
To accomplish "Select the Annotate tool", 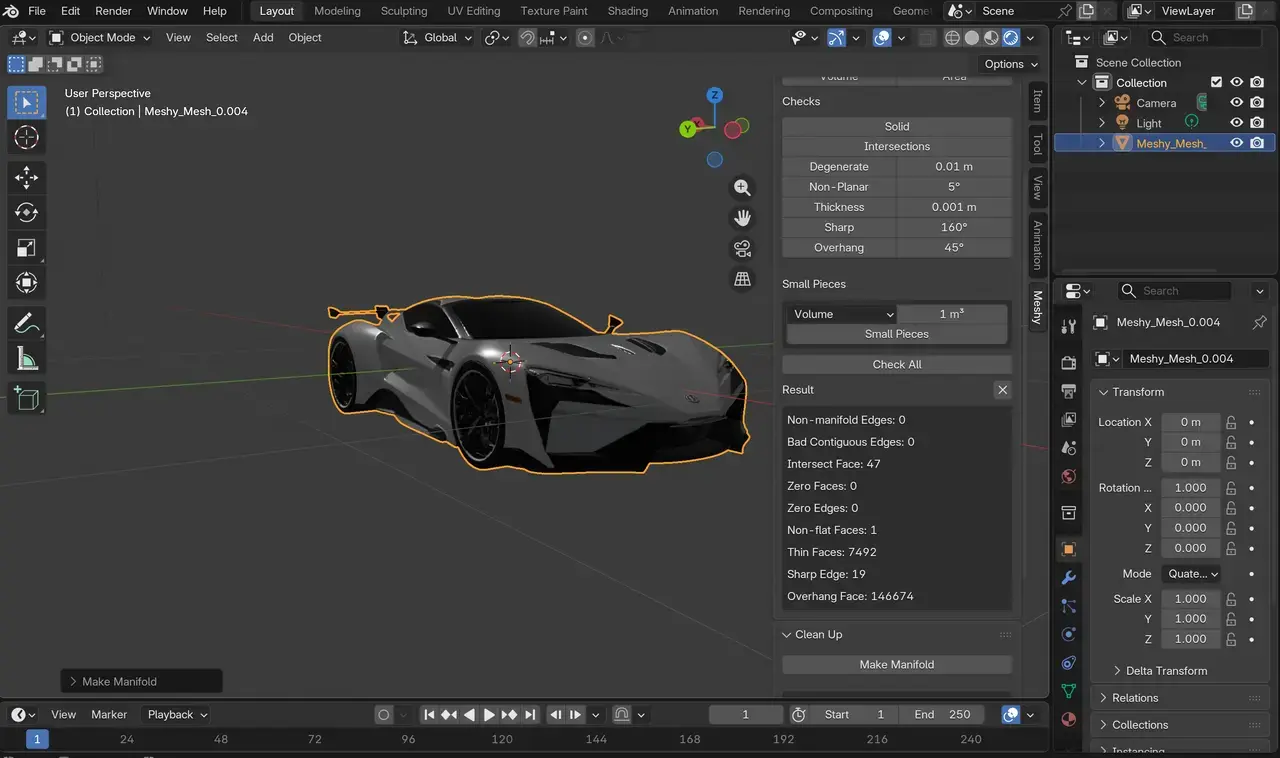I will [x=27, y=324].
